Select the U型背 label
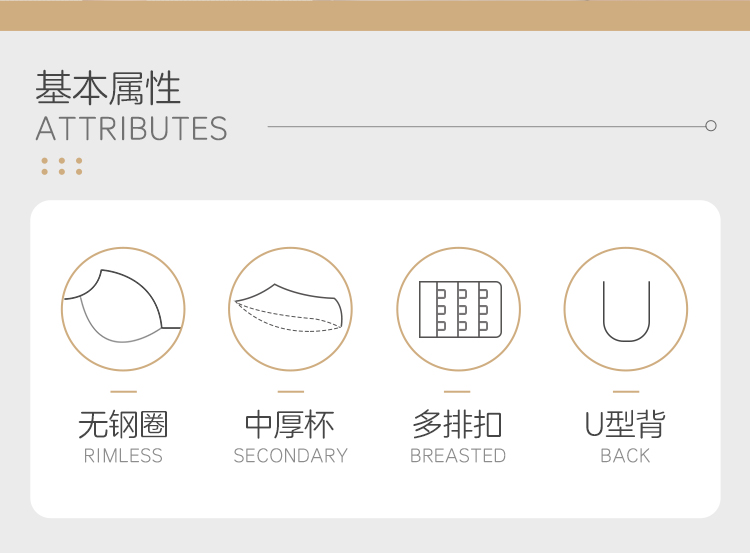Image resolution: width=750 pixels, height=553 pixels. tap(625, 424)
